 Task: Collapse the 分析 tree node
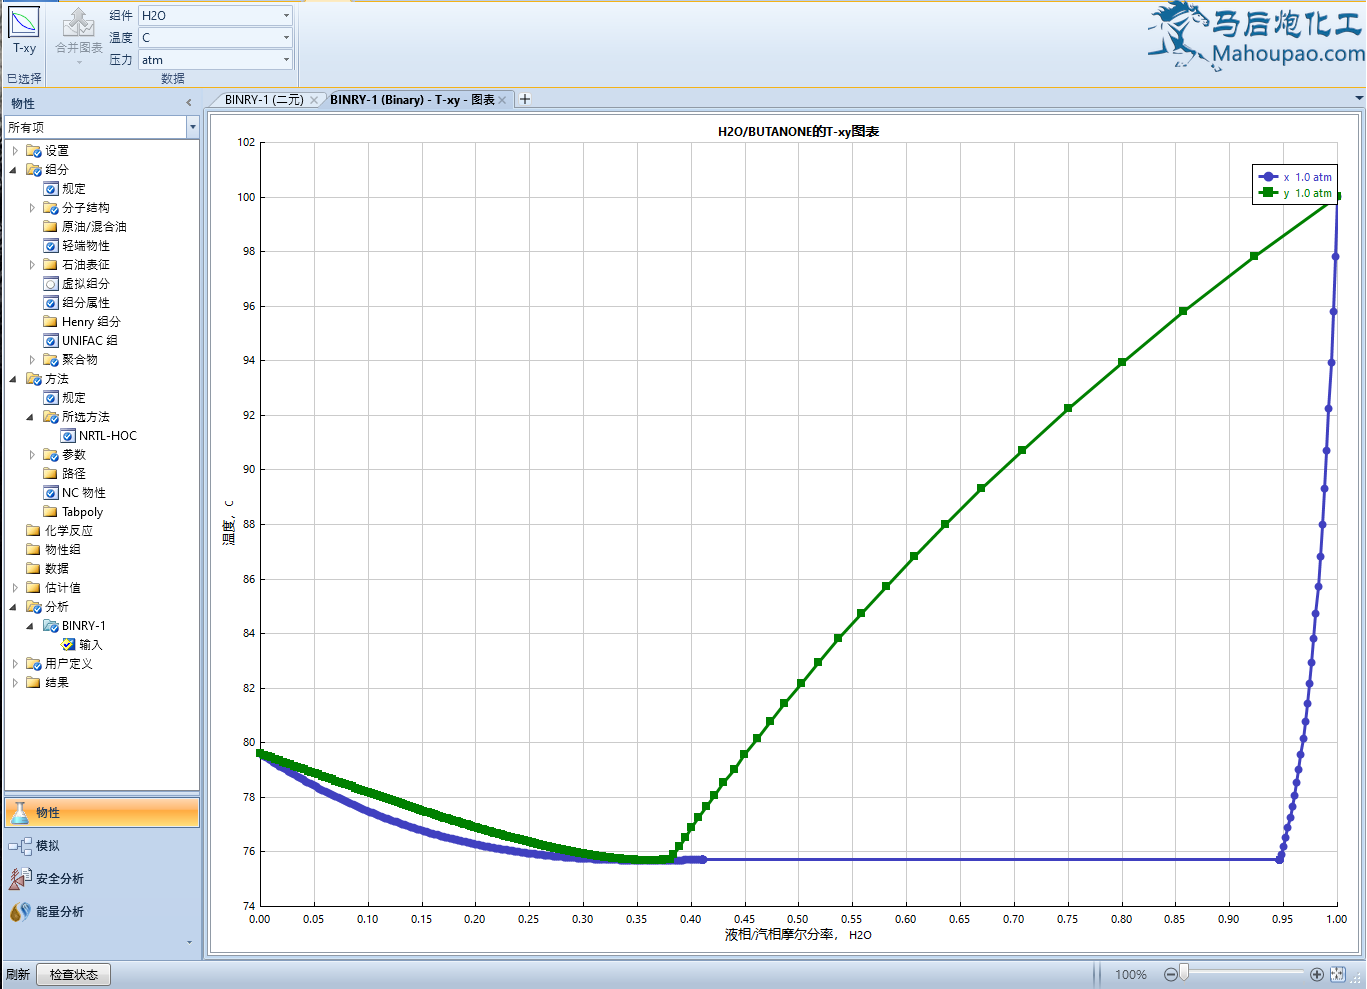14,607
